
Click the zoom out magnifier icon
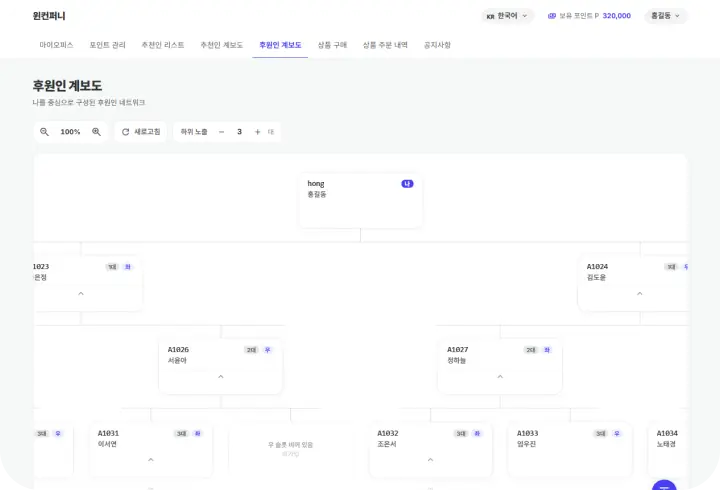[44, 132]
